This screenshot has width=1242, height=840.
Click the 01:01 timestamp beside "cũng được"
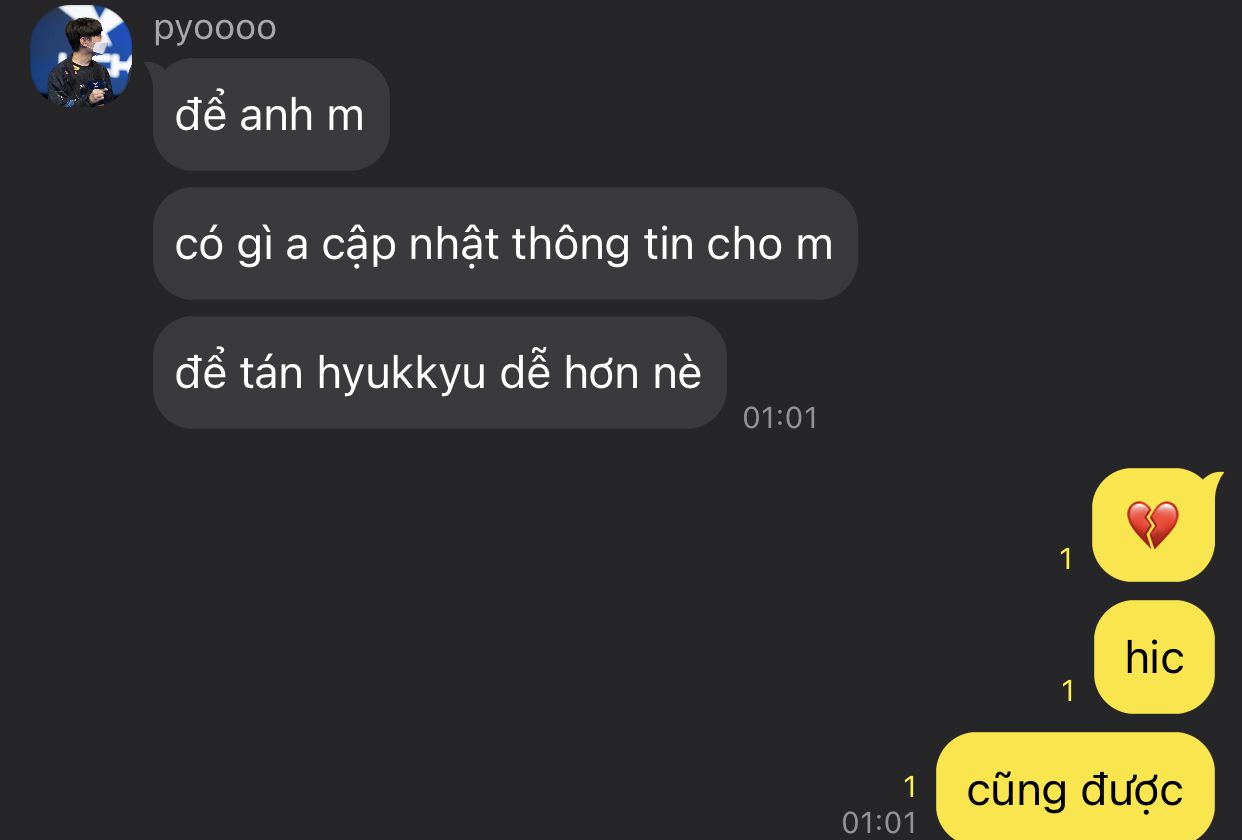click(879, 823)
